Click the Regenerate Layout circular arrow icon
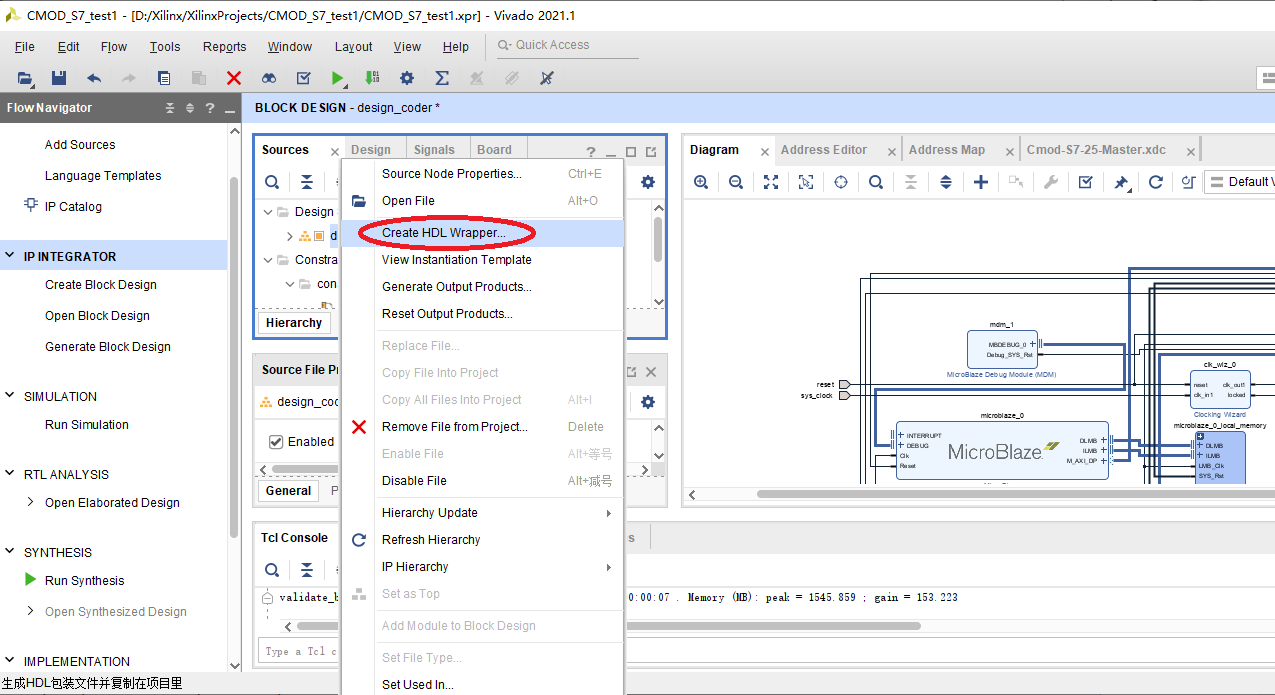The width and height of the screenshot is (1275, 695). [1156, 182]
